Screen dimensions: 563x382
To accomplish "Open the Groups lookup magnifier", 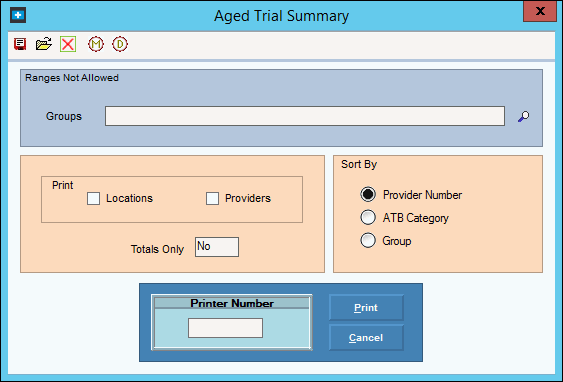I will (x=524, y=116).
